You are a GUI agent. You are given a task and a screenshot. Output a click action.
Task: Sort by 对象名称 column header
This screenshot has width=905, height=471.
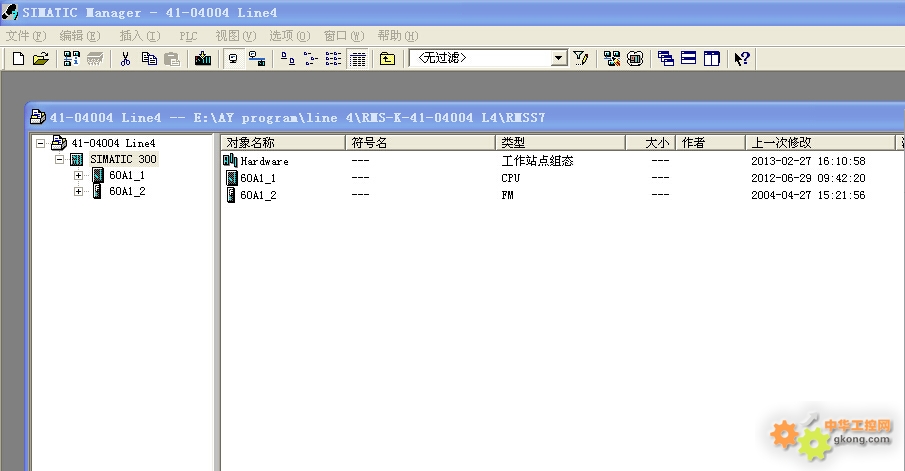click(x=283, y=143)
